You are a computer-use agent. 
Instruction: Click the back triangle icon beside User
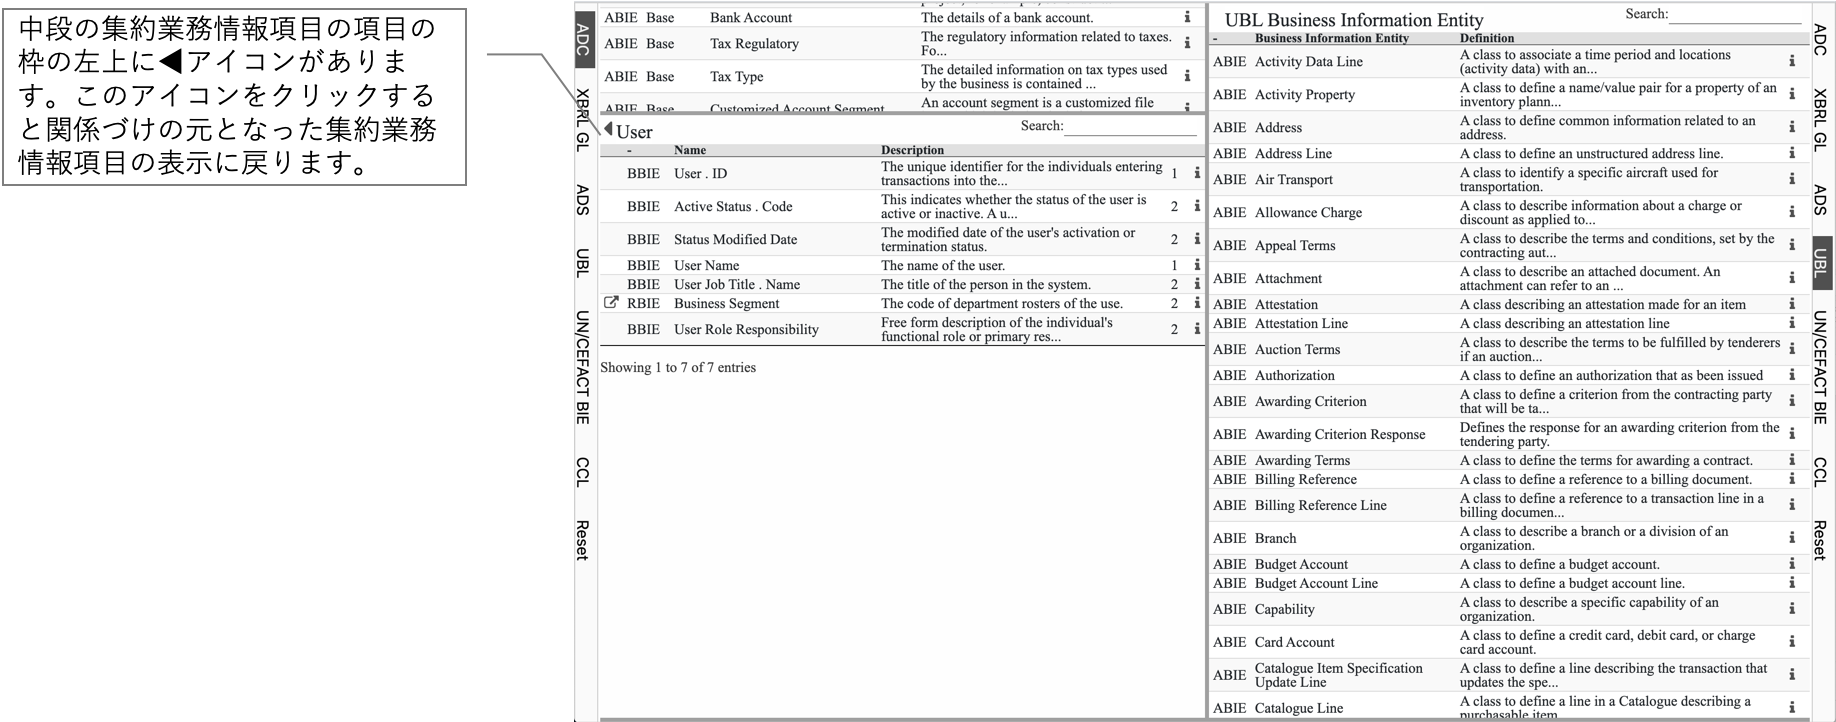point(608,129)
